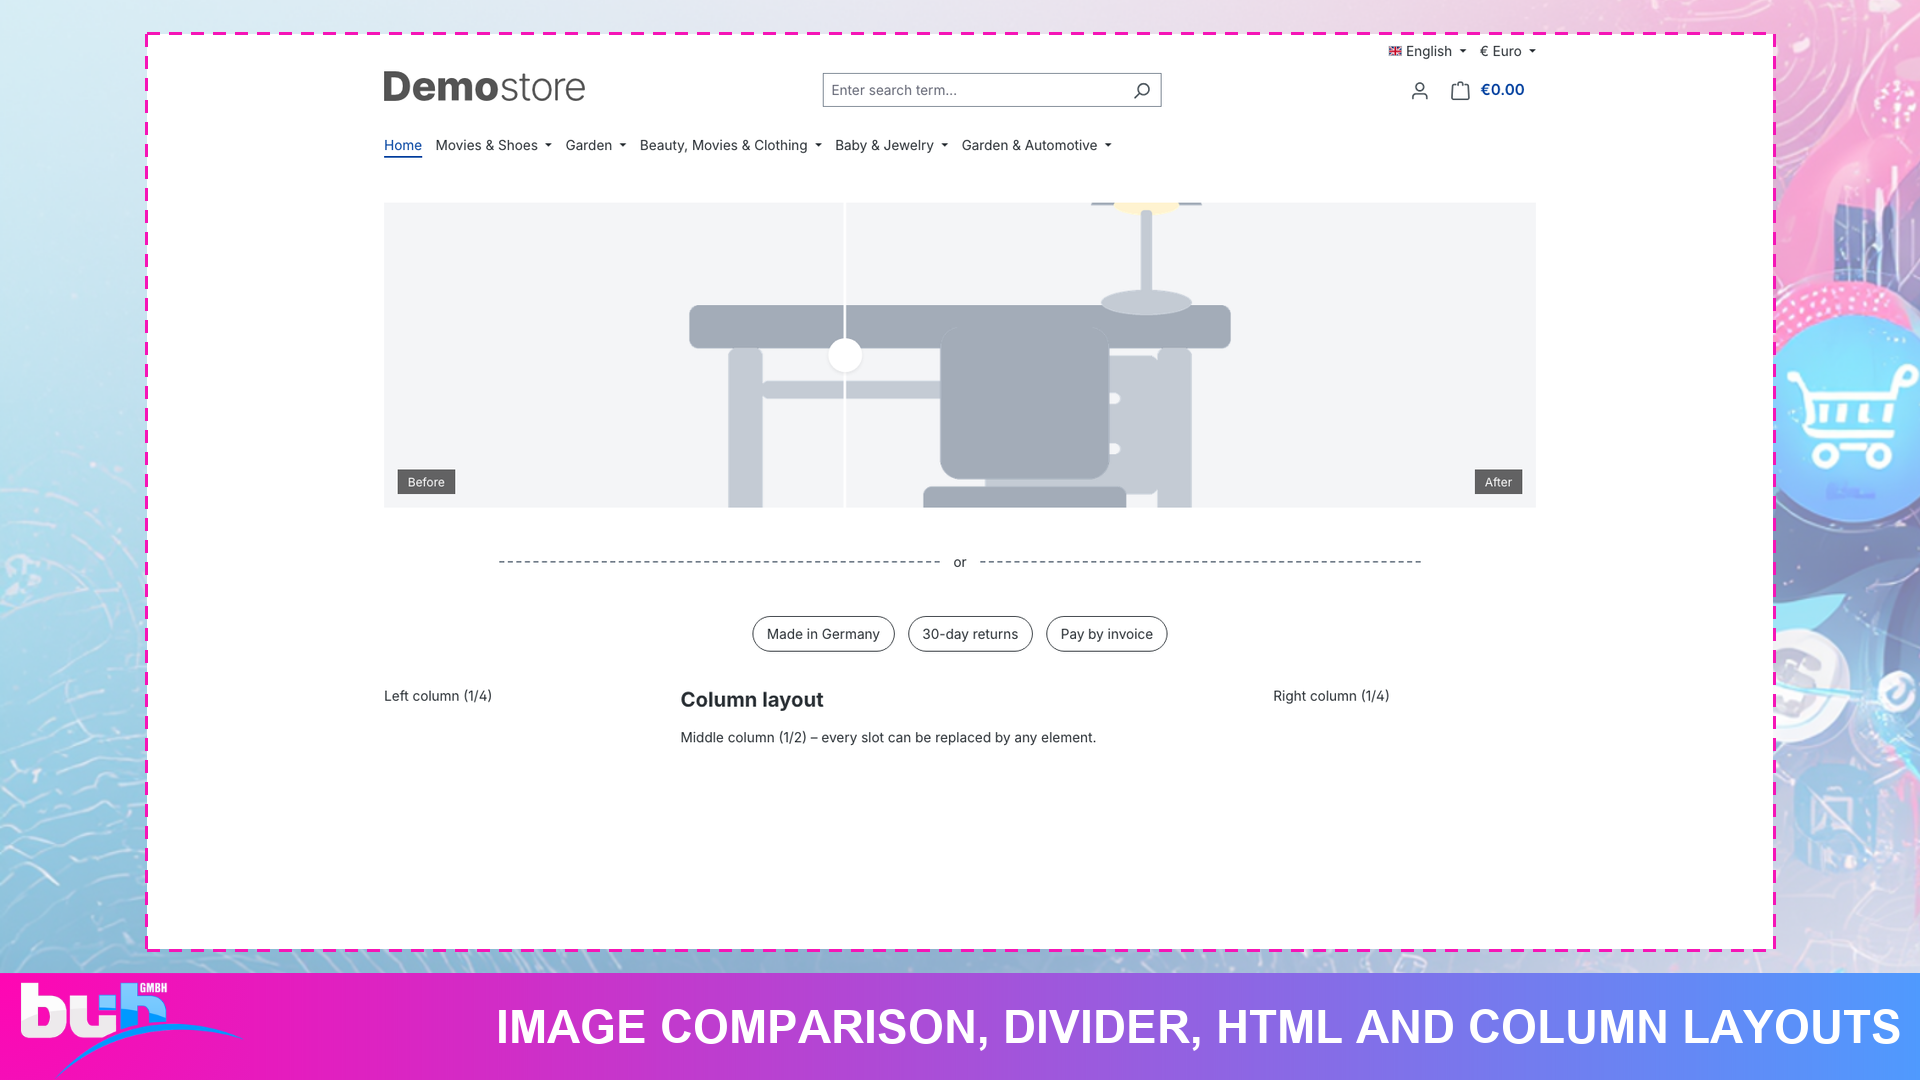This screenshot has width=1920, height=1080.
Task: Click the desk illustration comparison image
Action: point(960,355)
